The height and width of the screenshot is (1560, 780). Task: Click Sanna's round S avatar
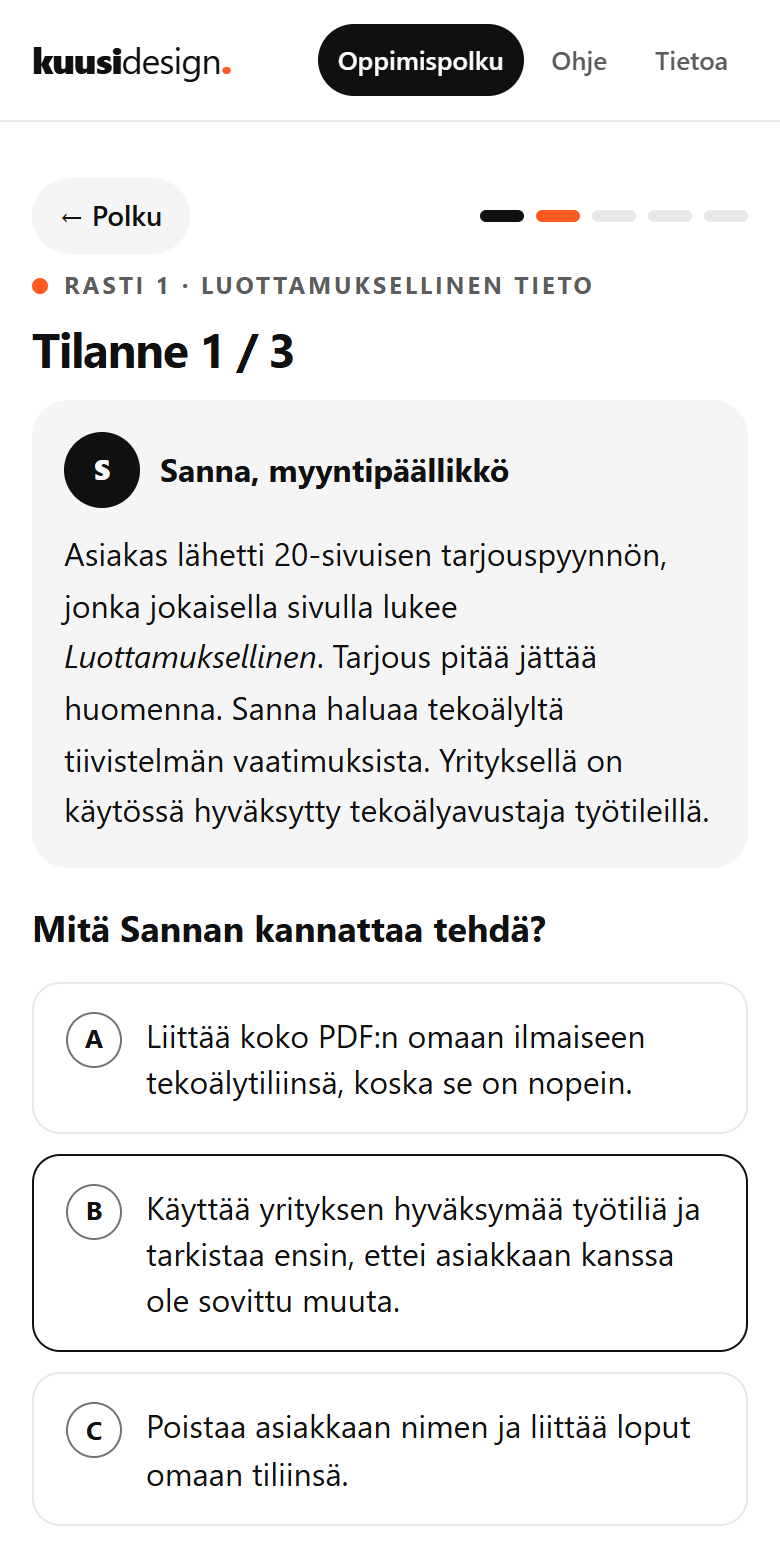click(102, 470)
